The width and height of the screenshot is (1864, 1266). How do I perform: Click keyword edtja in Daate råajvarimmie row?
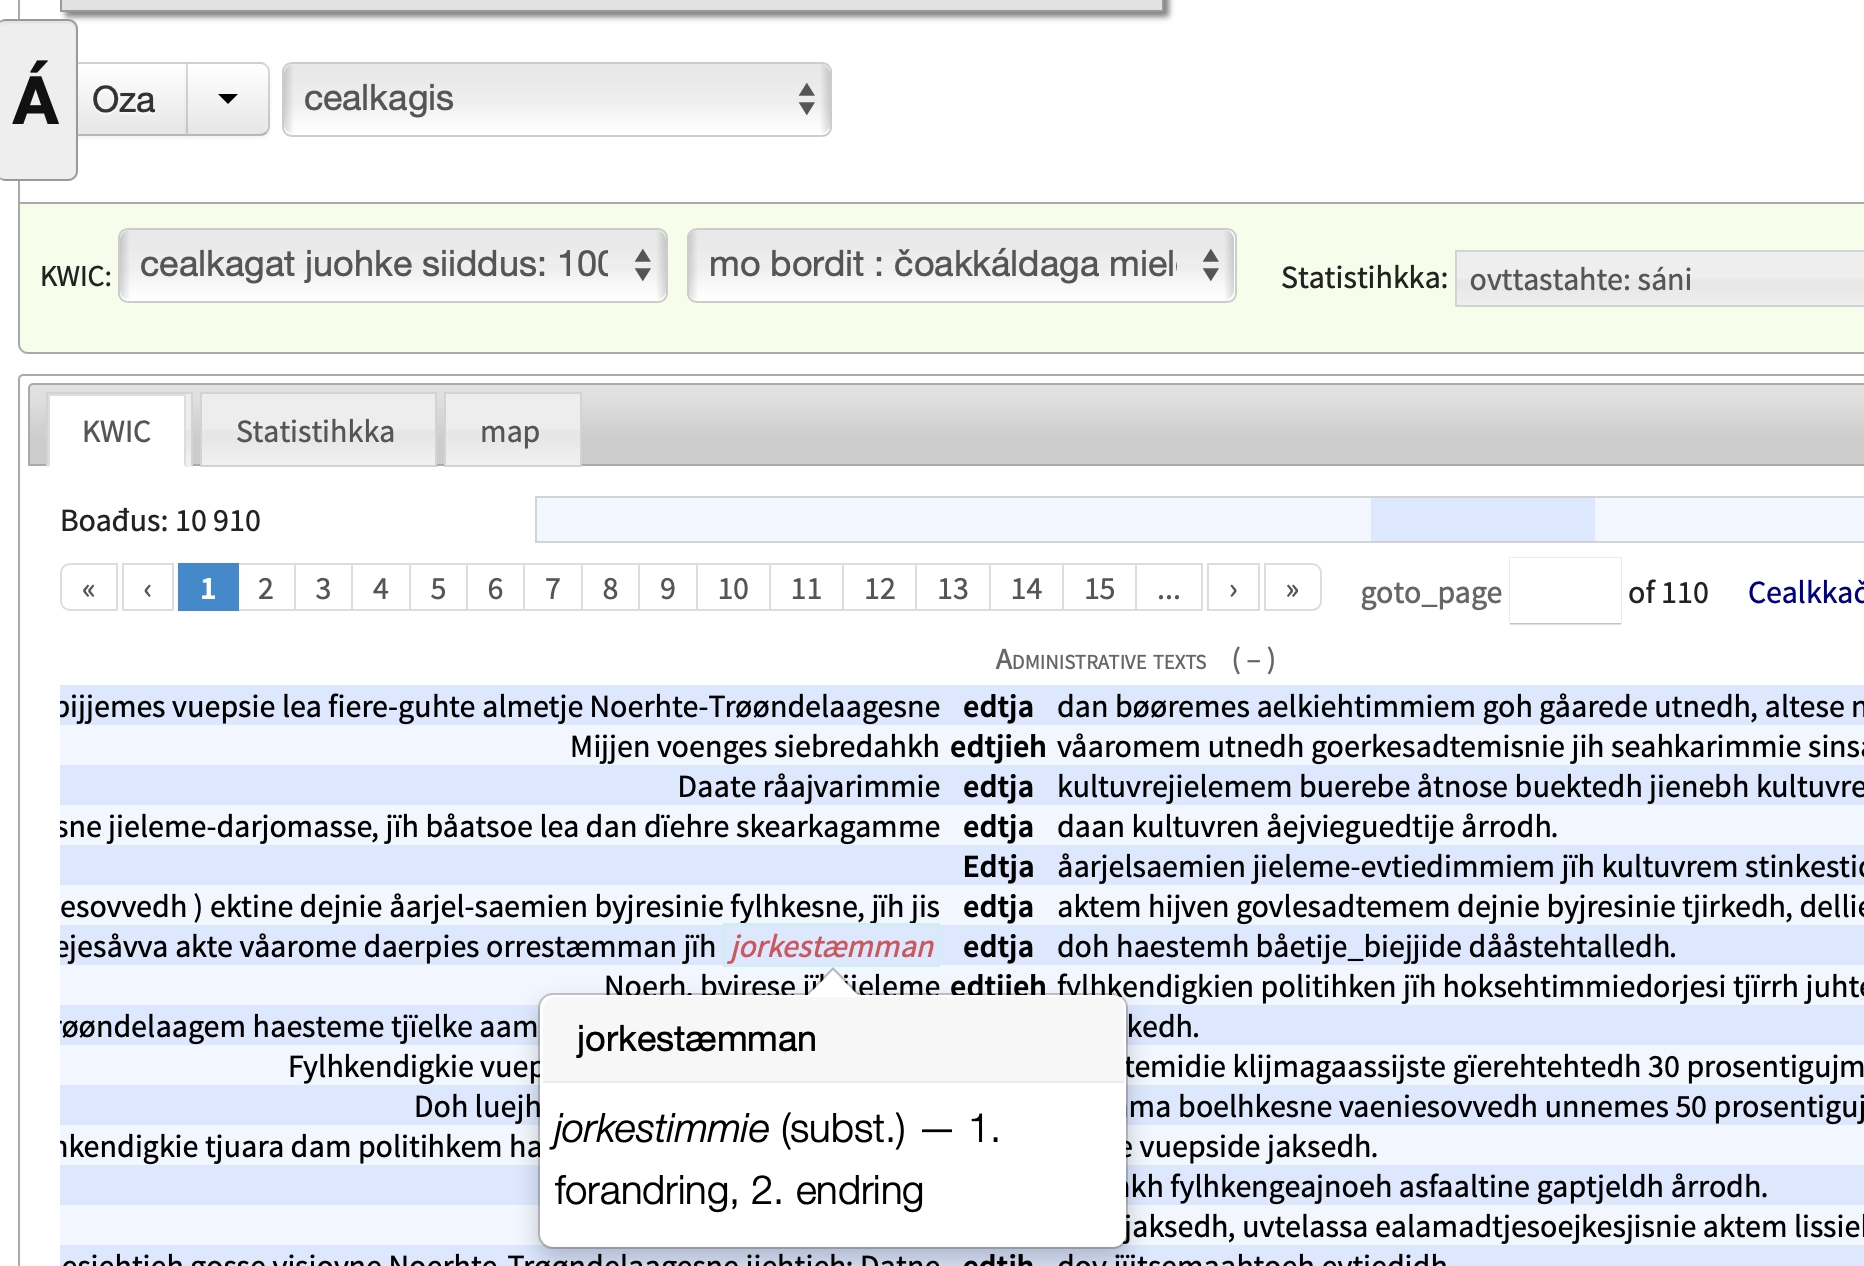[x=998, y=786]
